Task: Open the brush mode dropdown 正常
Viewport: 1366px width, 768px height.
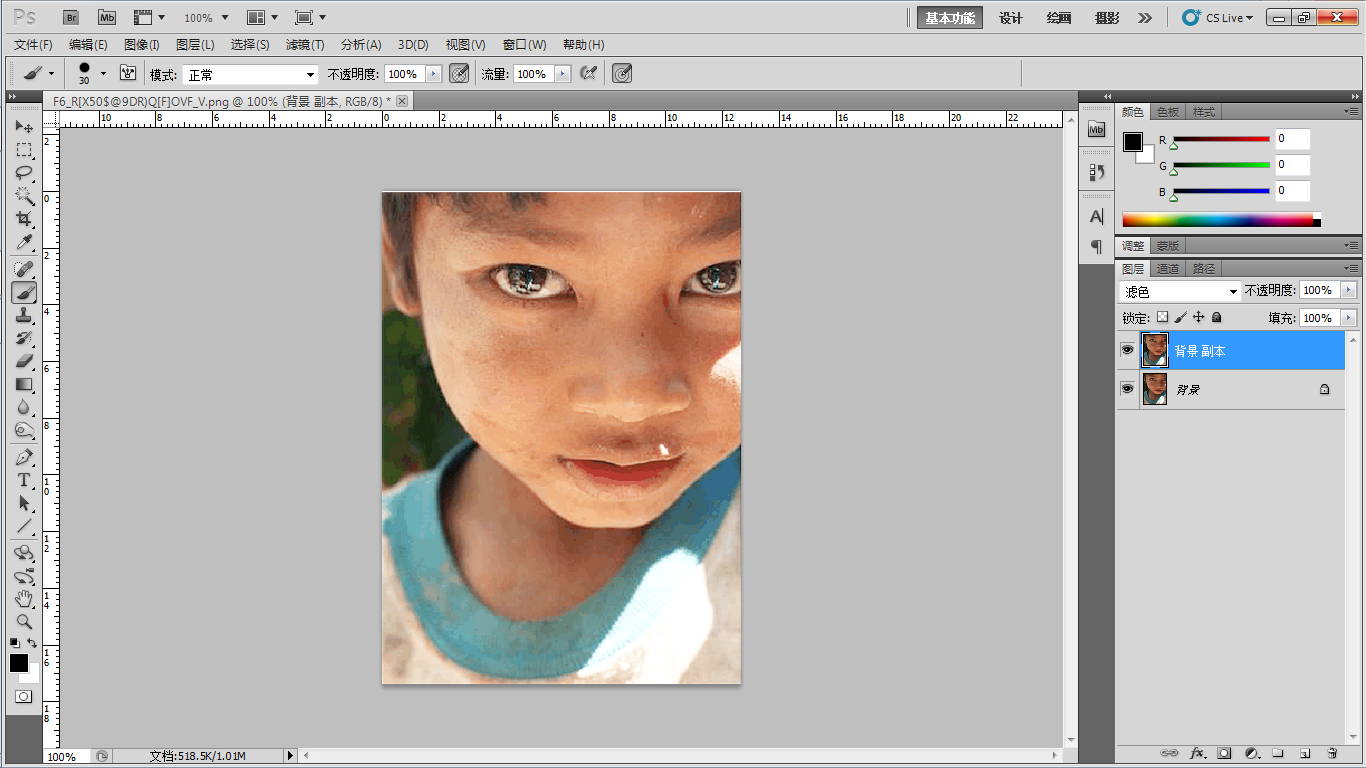Action: [250, 75]
